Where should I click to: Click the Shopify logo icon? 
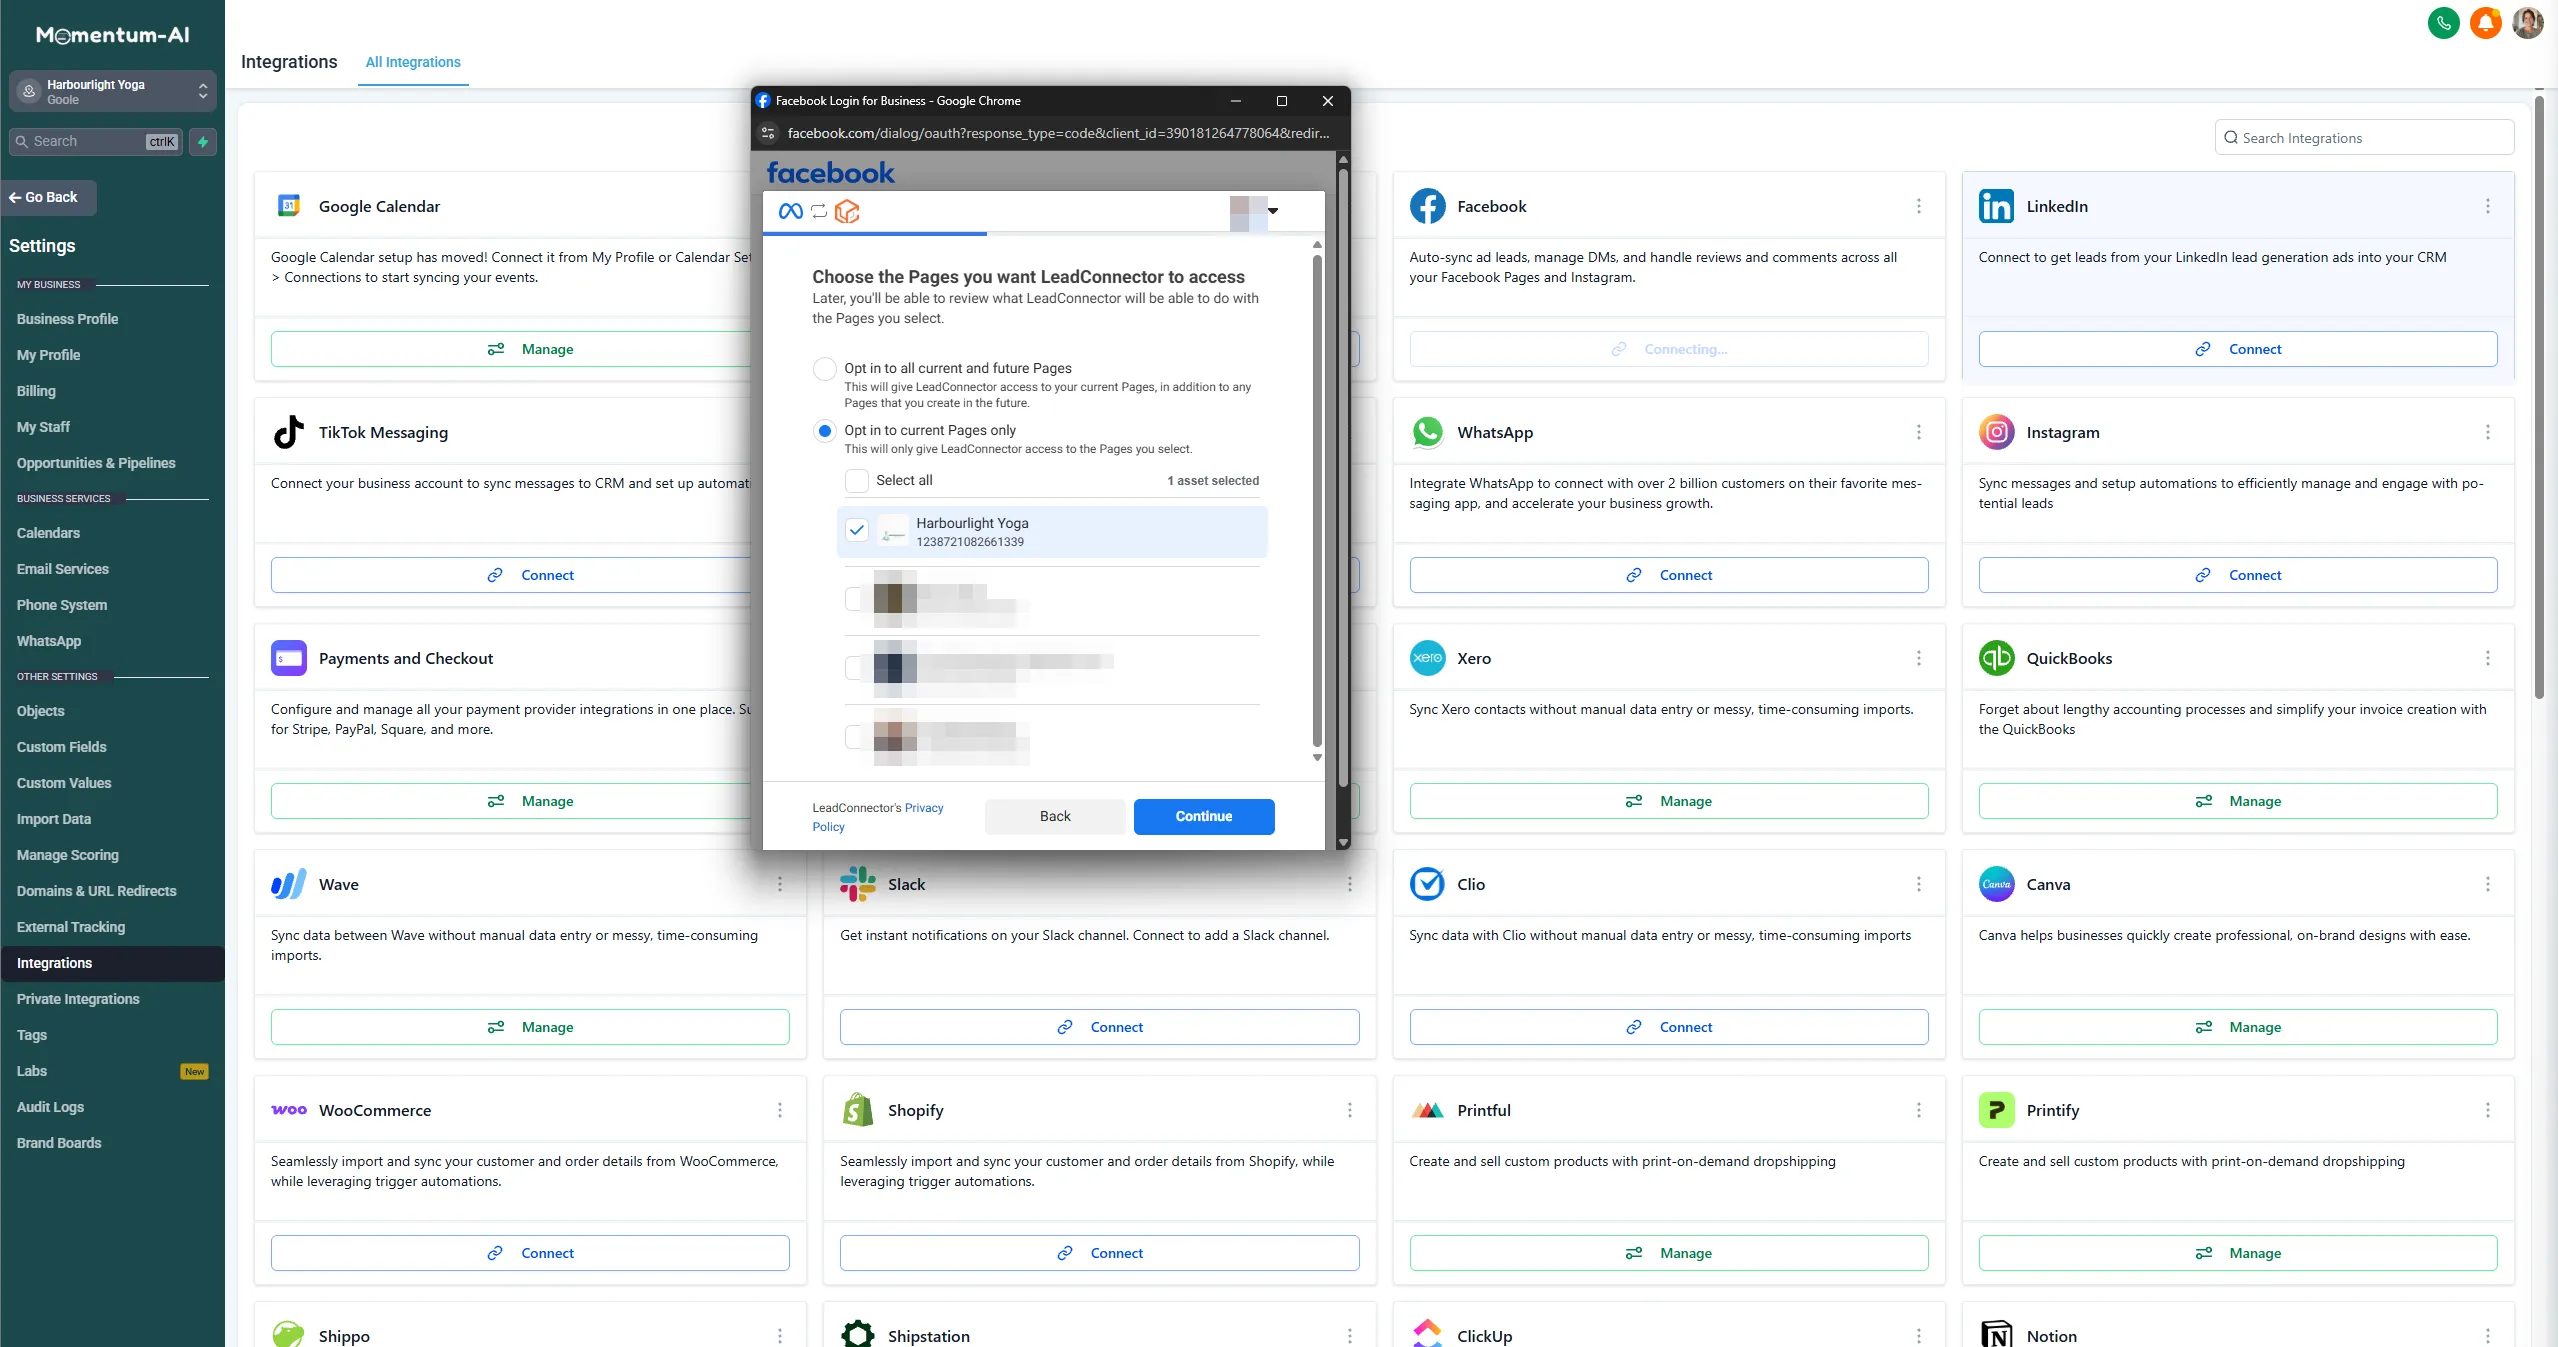[858, 1110]
